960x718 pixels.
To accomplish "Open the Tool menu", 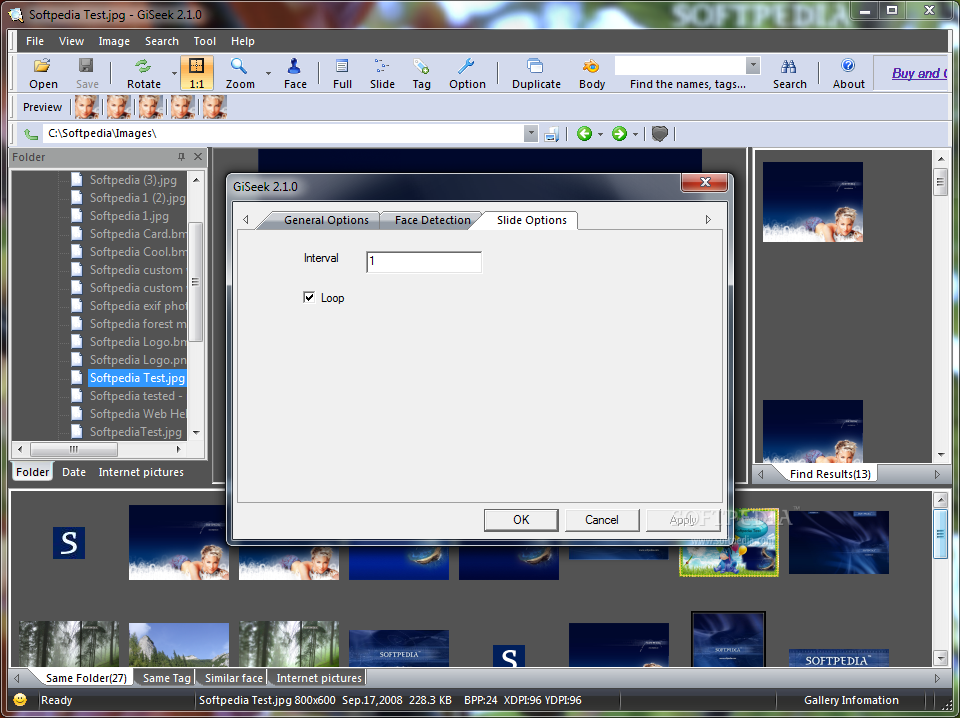I will [x=204, y=41].
